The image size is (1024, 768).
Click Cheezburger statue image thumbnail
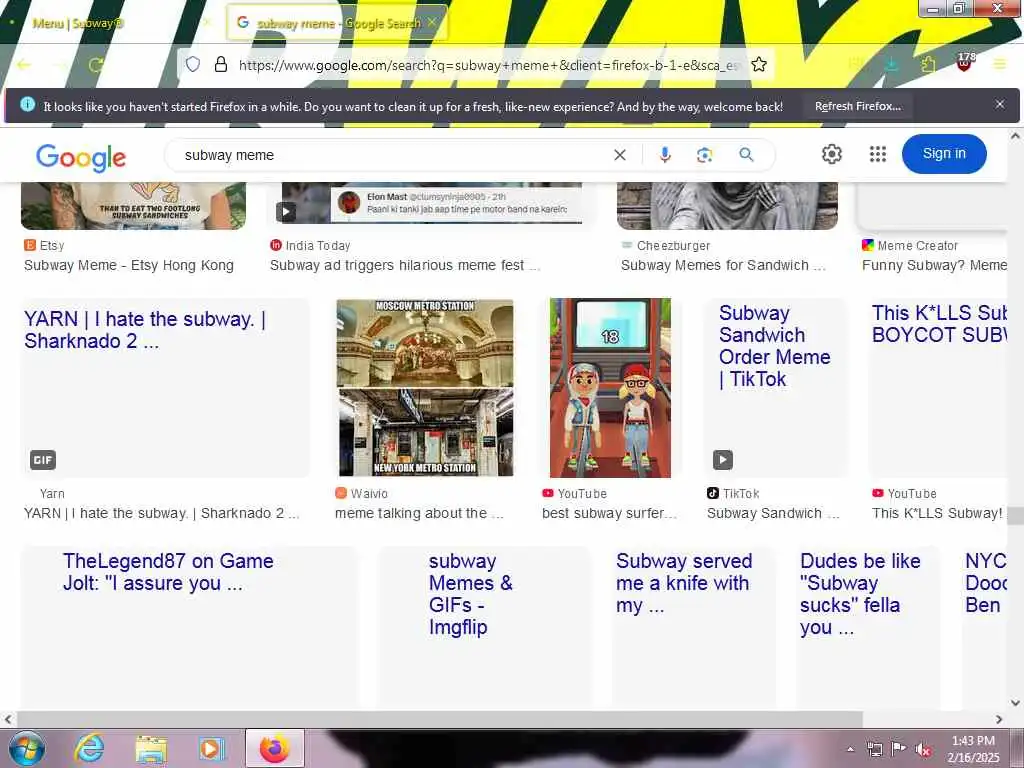pyautogui.click(x=728, y=206)
